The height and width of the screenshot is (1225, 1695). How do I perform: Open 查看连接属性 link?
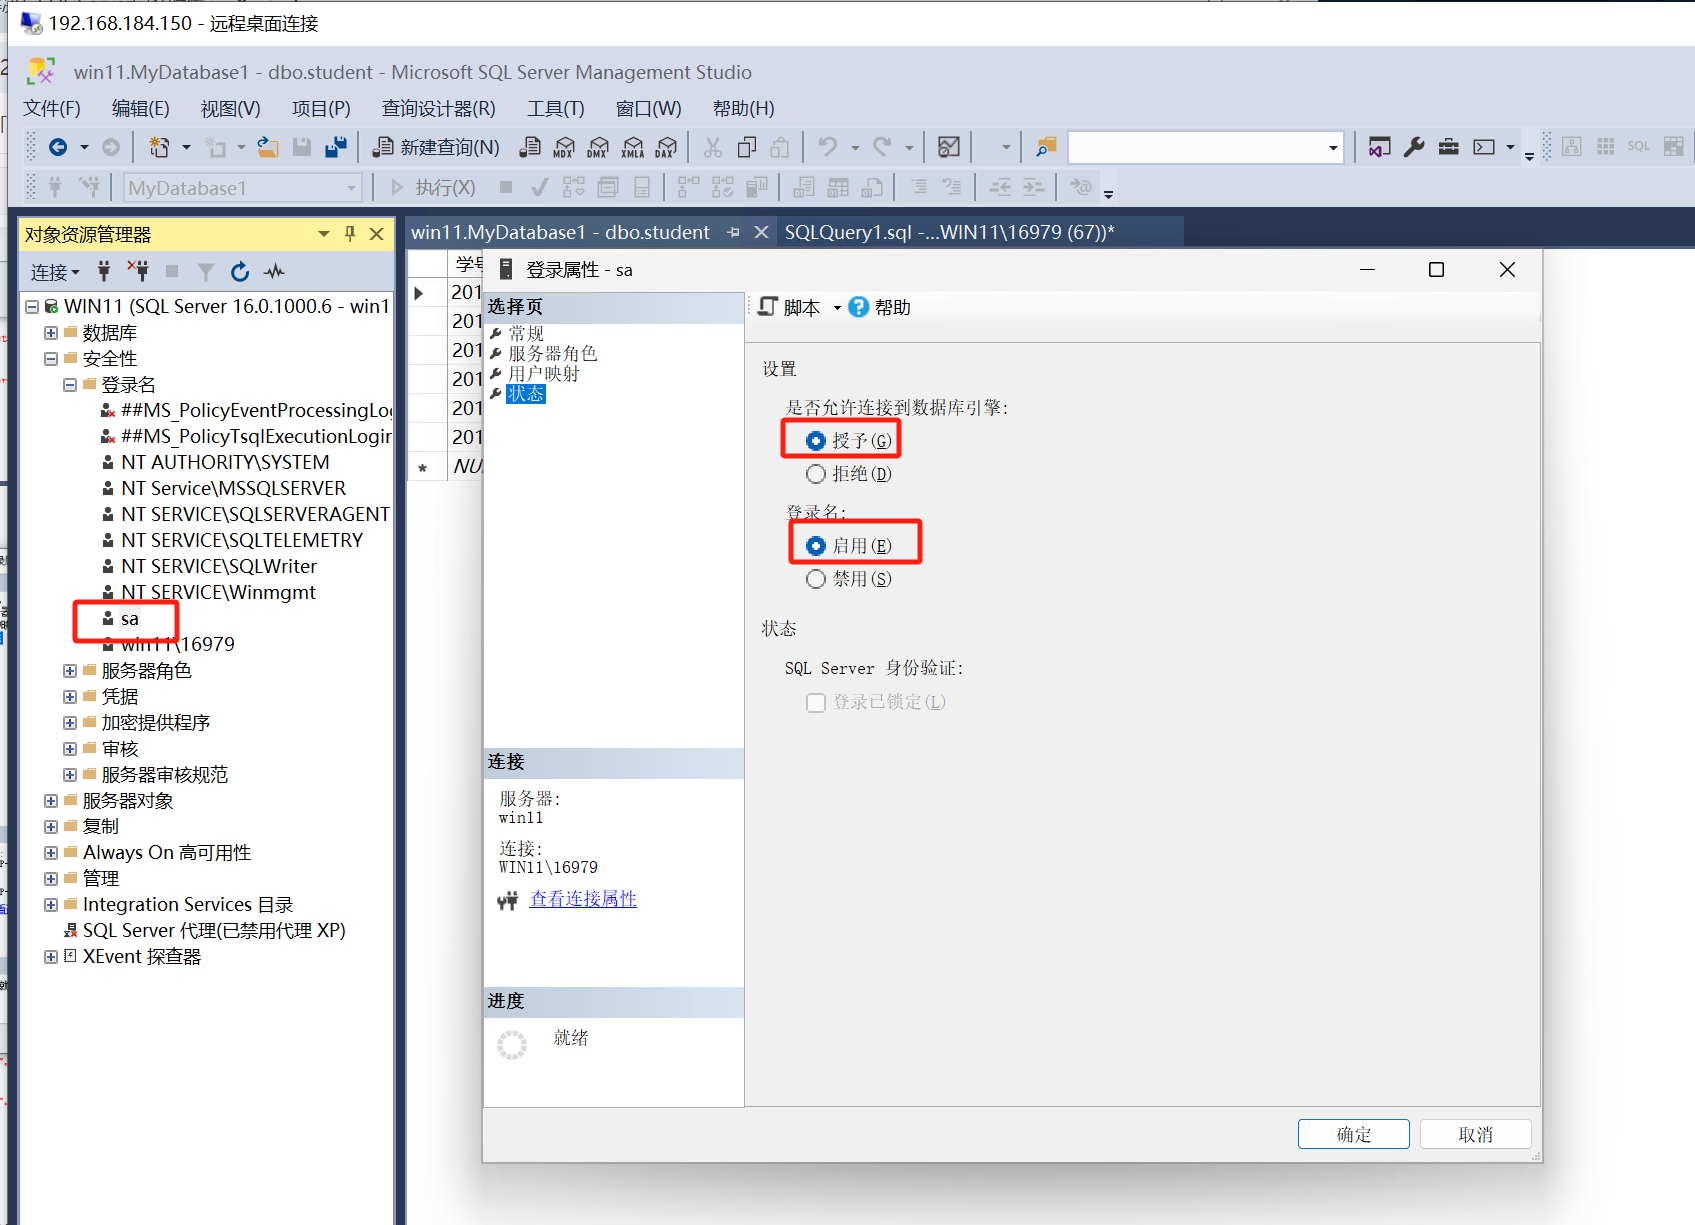point(583,898)
